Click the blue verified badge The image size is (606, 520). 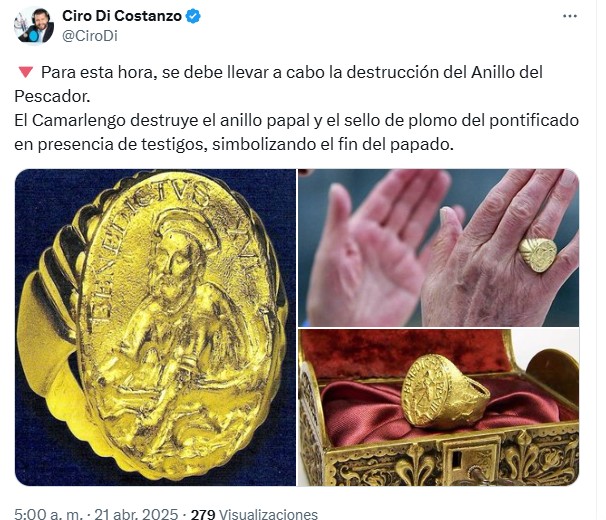point(193,16)
